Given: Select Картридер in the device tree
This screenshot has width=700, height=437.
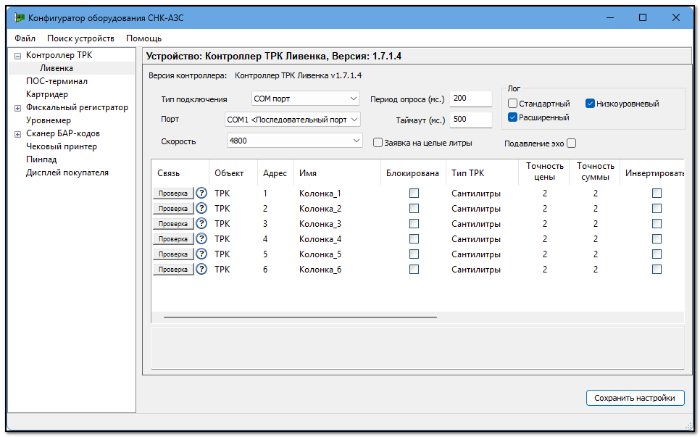Looking at the screenshot, I should [x=47, y=94].
